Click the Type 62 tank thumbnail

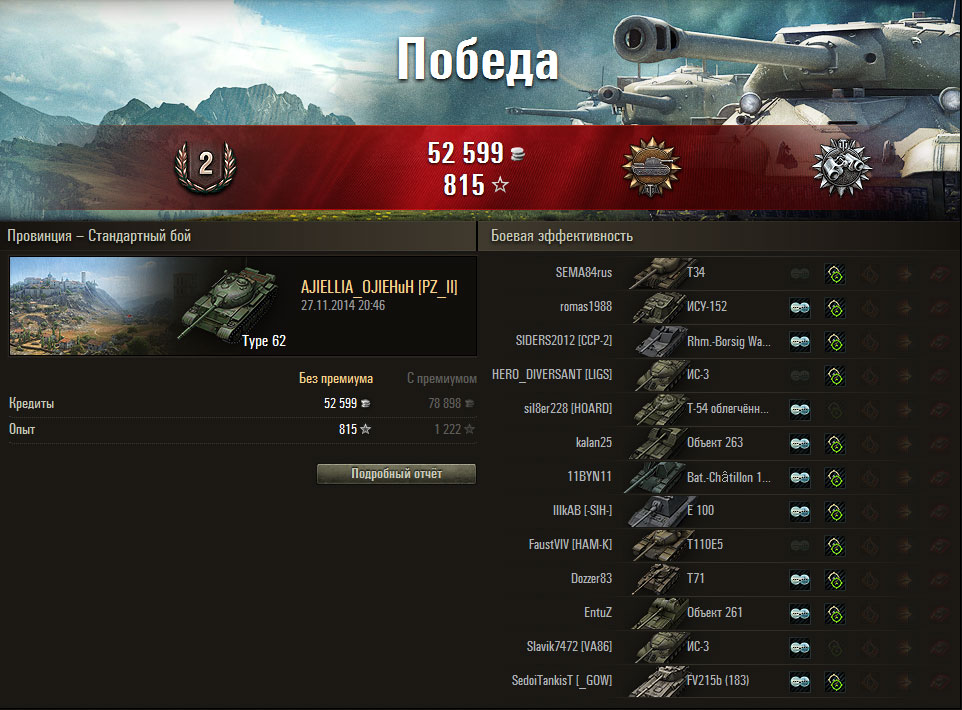click(x=230, y=304)
